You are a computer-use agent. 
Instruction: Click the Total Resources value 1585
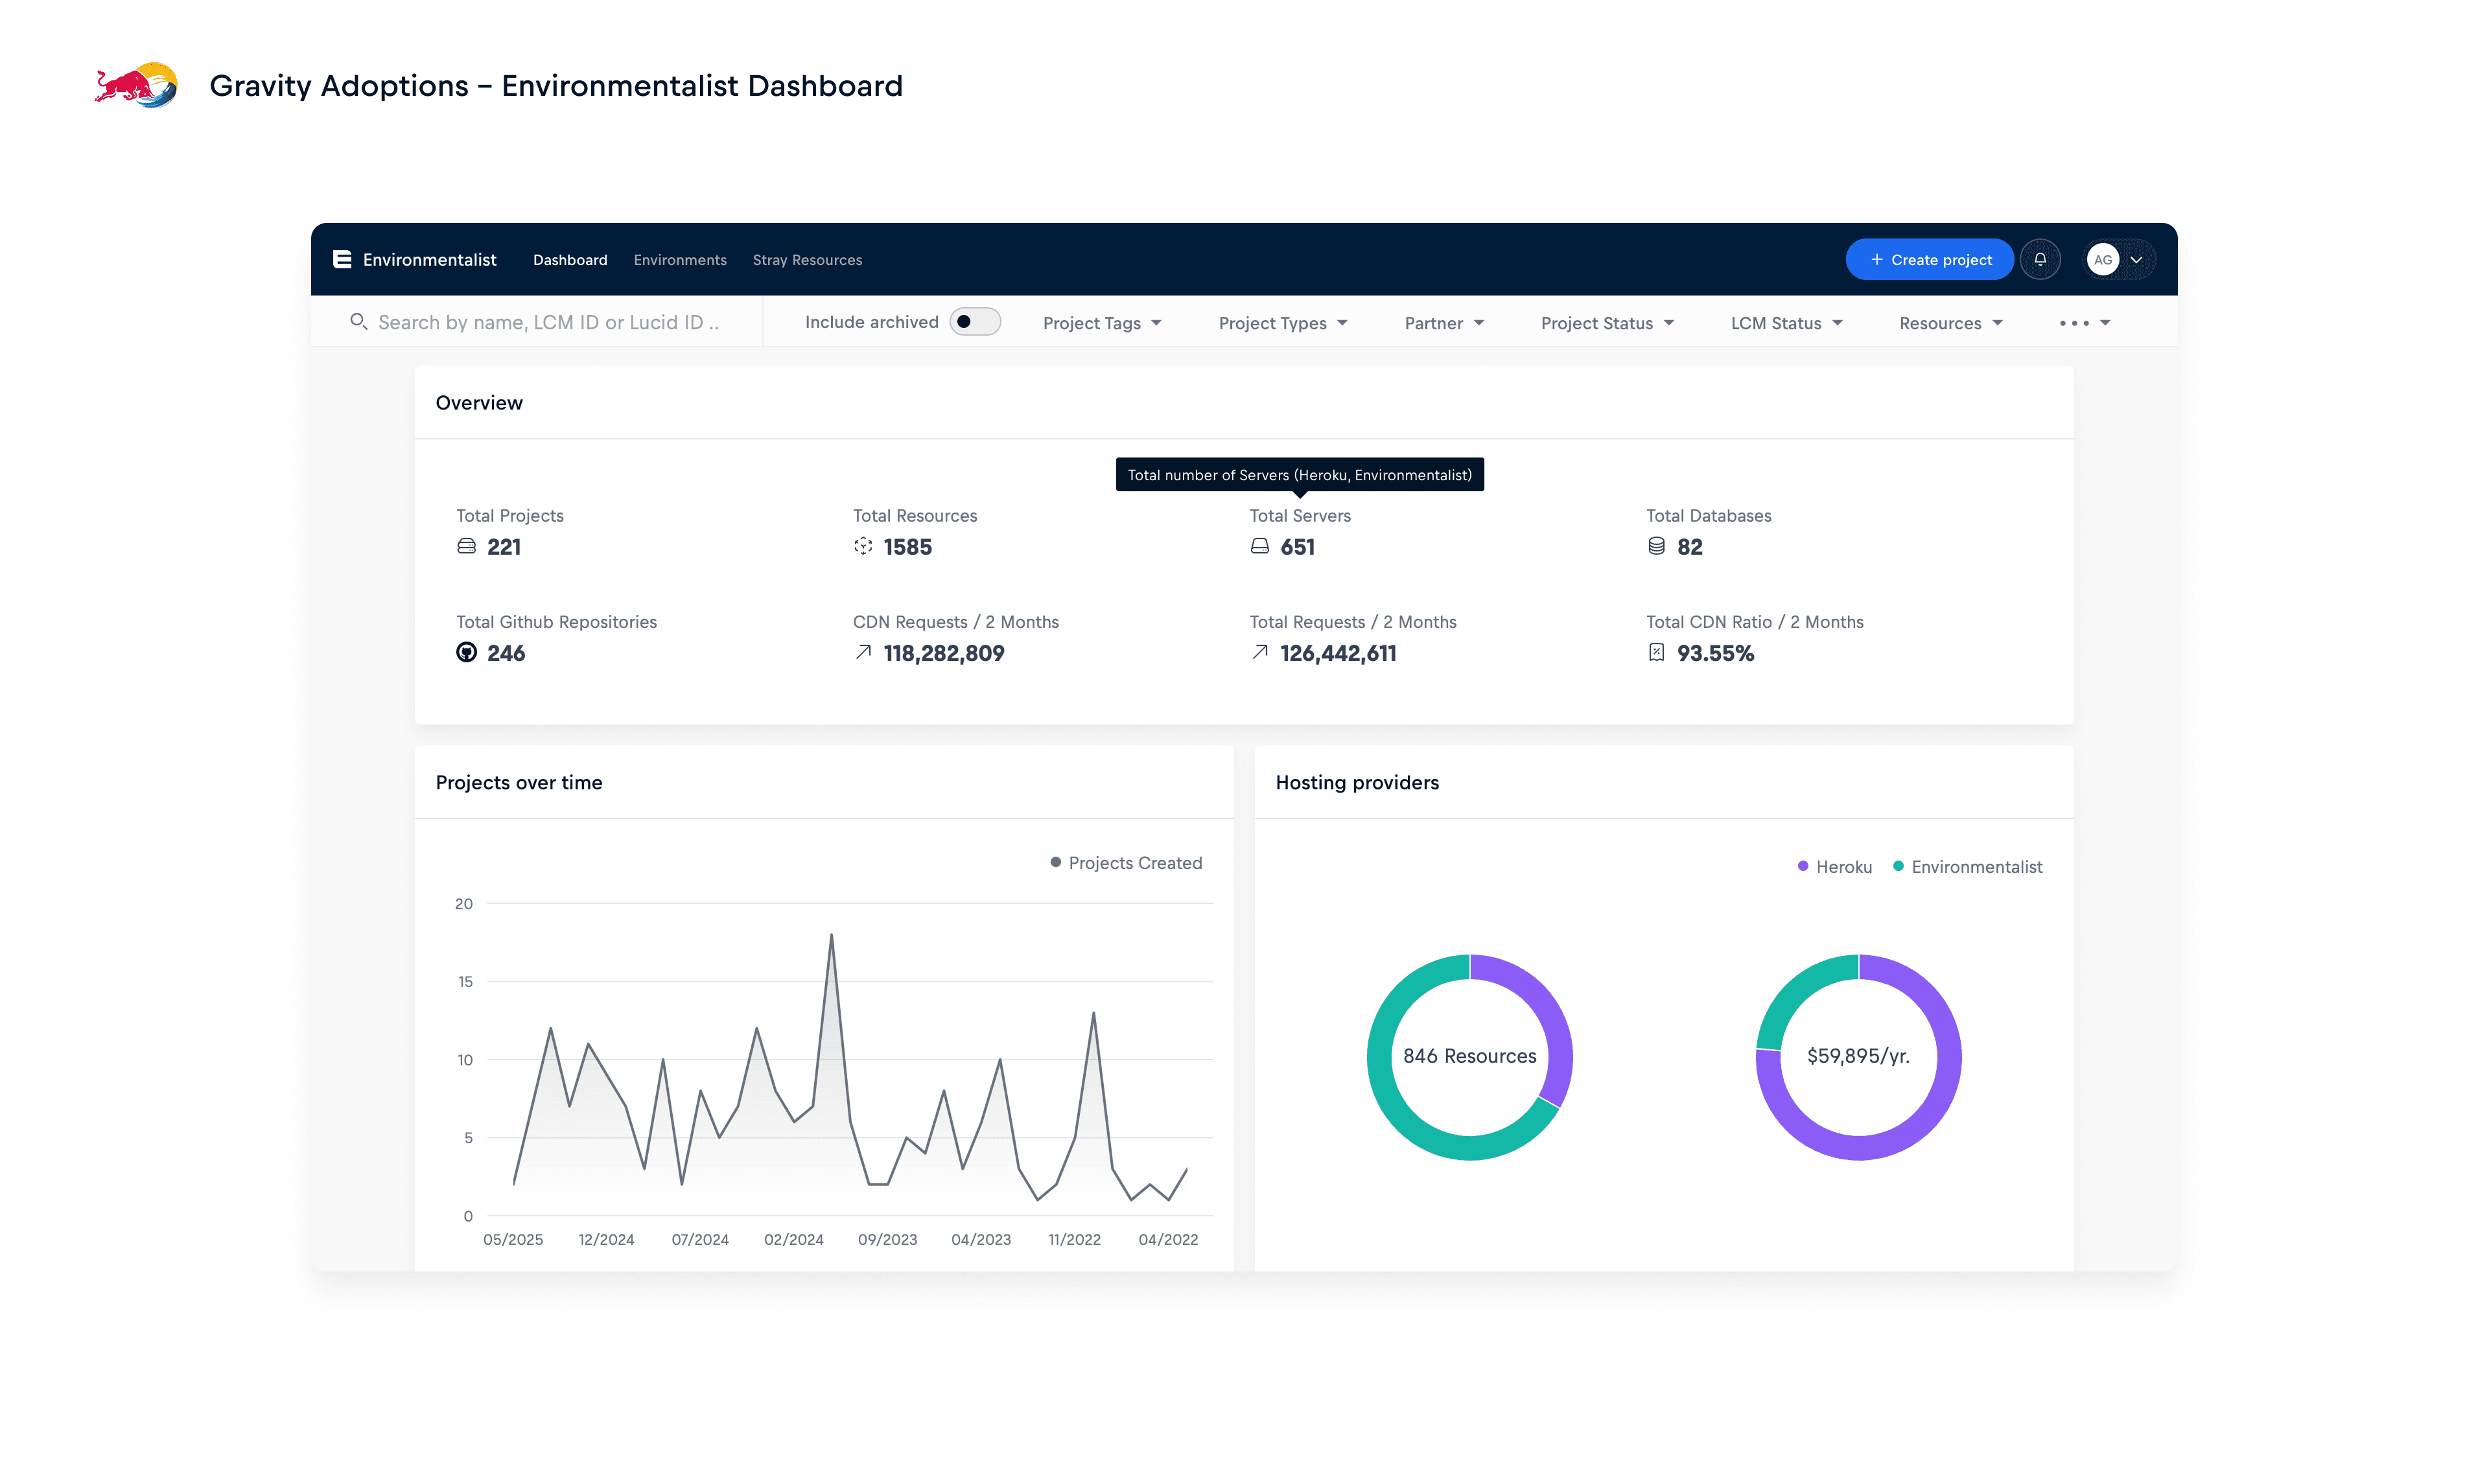pyautogui.click(x=907, y=546)
